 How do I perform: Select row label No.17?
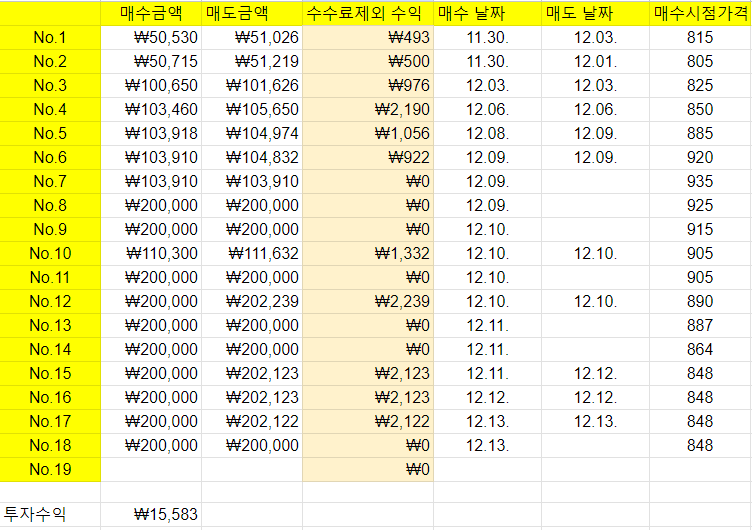[x=50, y=421]
